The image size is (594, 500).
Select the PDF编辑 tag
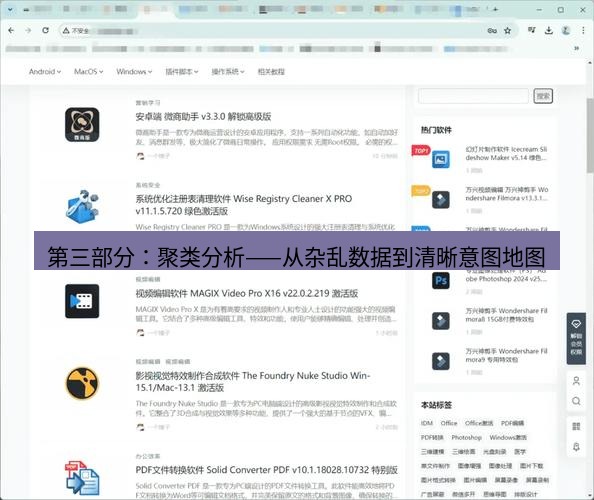(512, 423)
